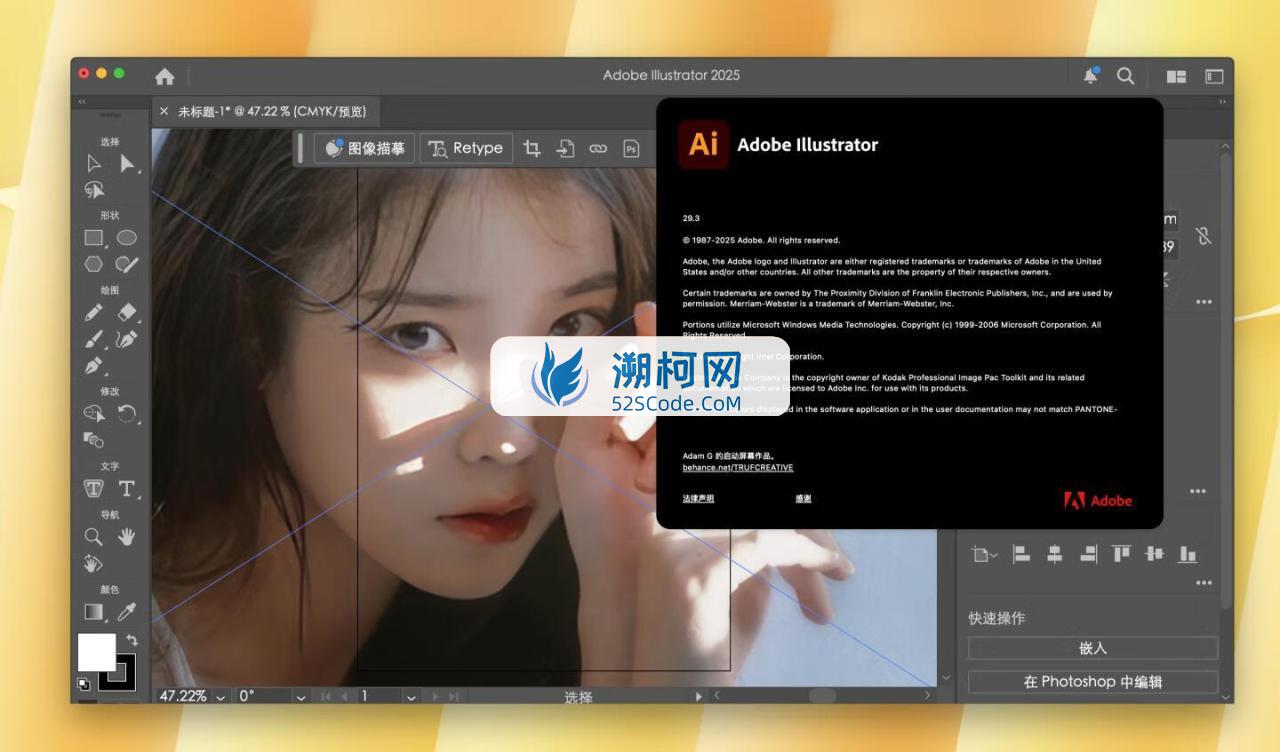Click the Ps edit icon in taskbar
The image size is (1280, 752).
631,148
